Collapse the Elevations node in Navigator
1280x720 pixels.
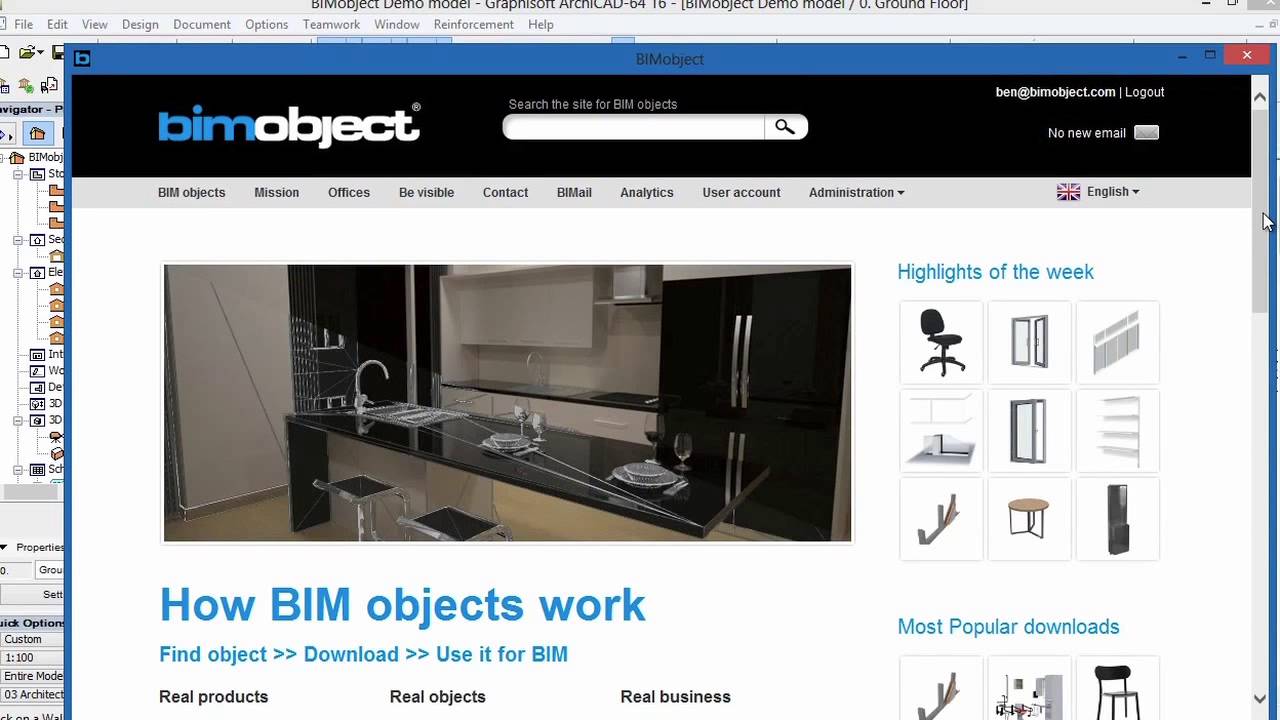pos(18,272)
